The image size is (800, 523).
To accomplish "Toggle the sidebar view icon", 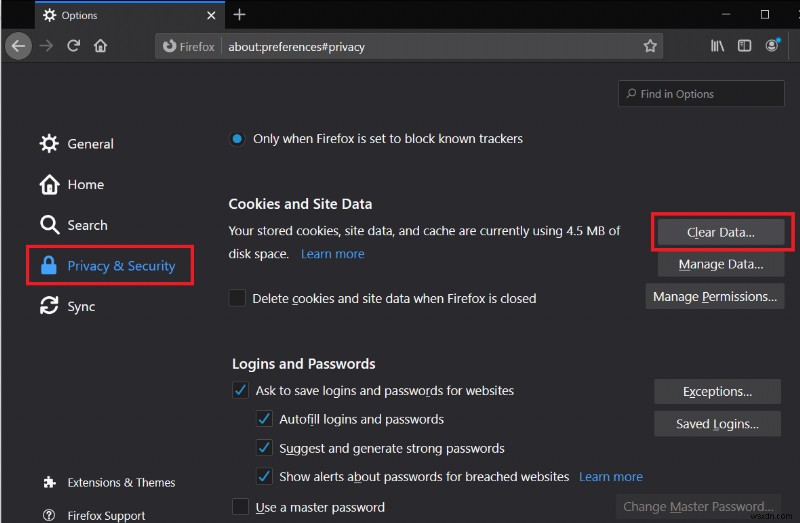I will coord(744,46).
